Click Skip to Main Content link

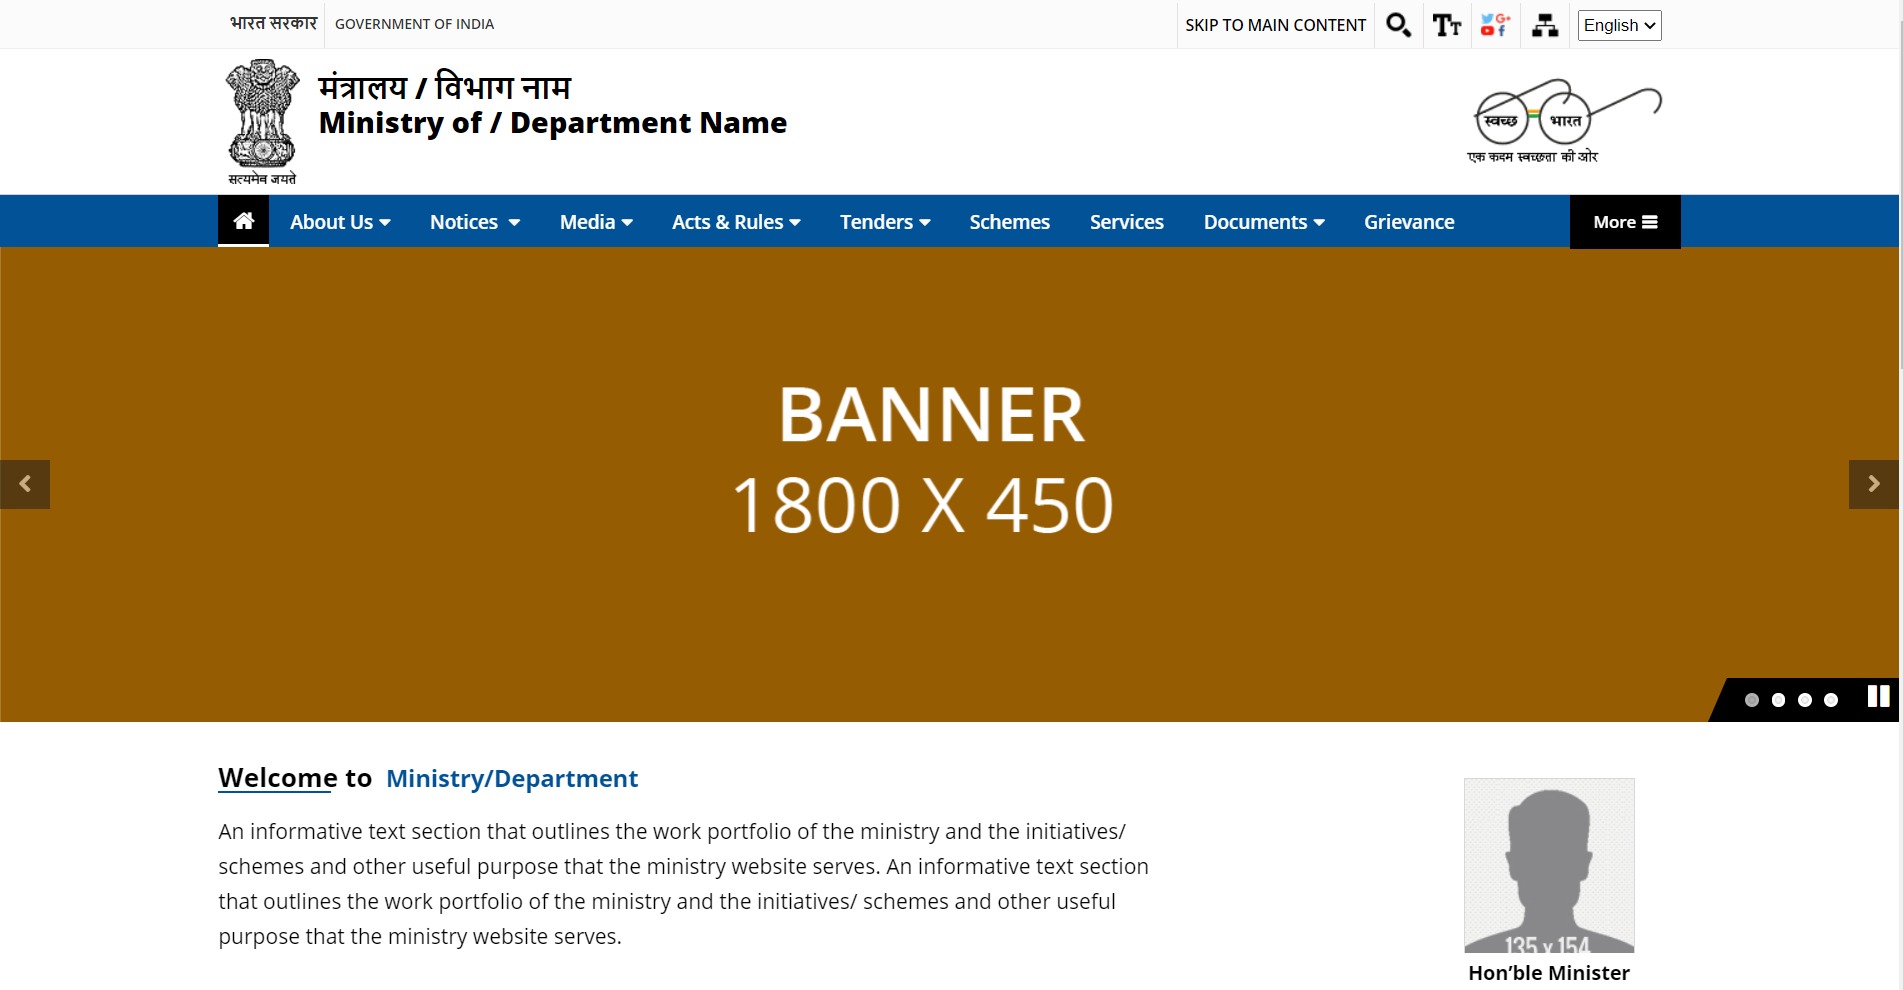[x=1275, y=25]
